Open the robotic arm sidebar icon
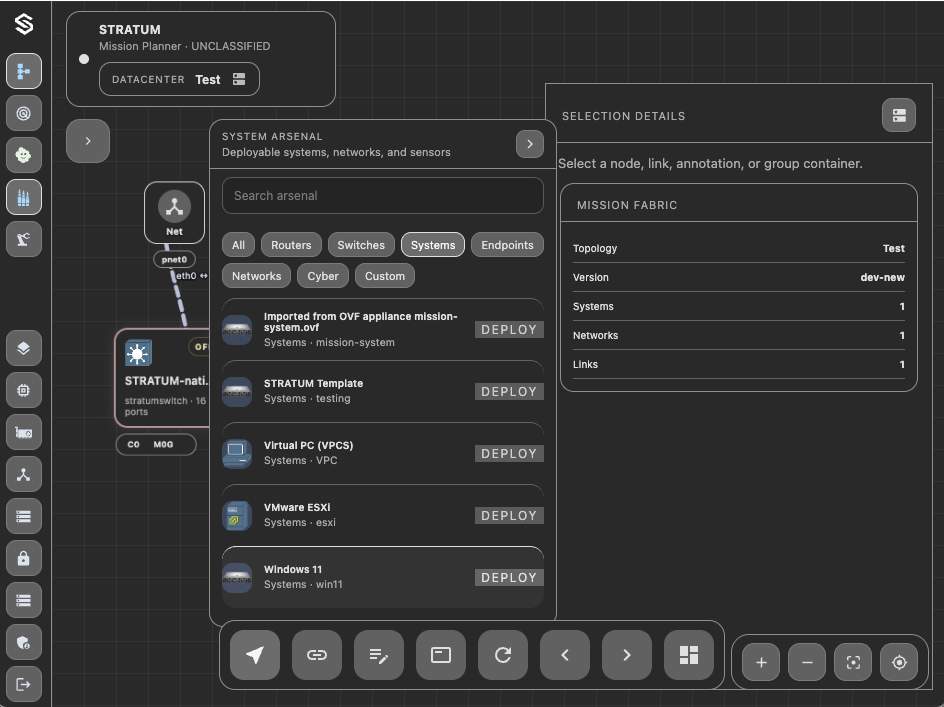Screen dimensions: 944x707 point(23,240)
